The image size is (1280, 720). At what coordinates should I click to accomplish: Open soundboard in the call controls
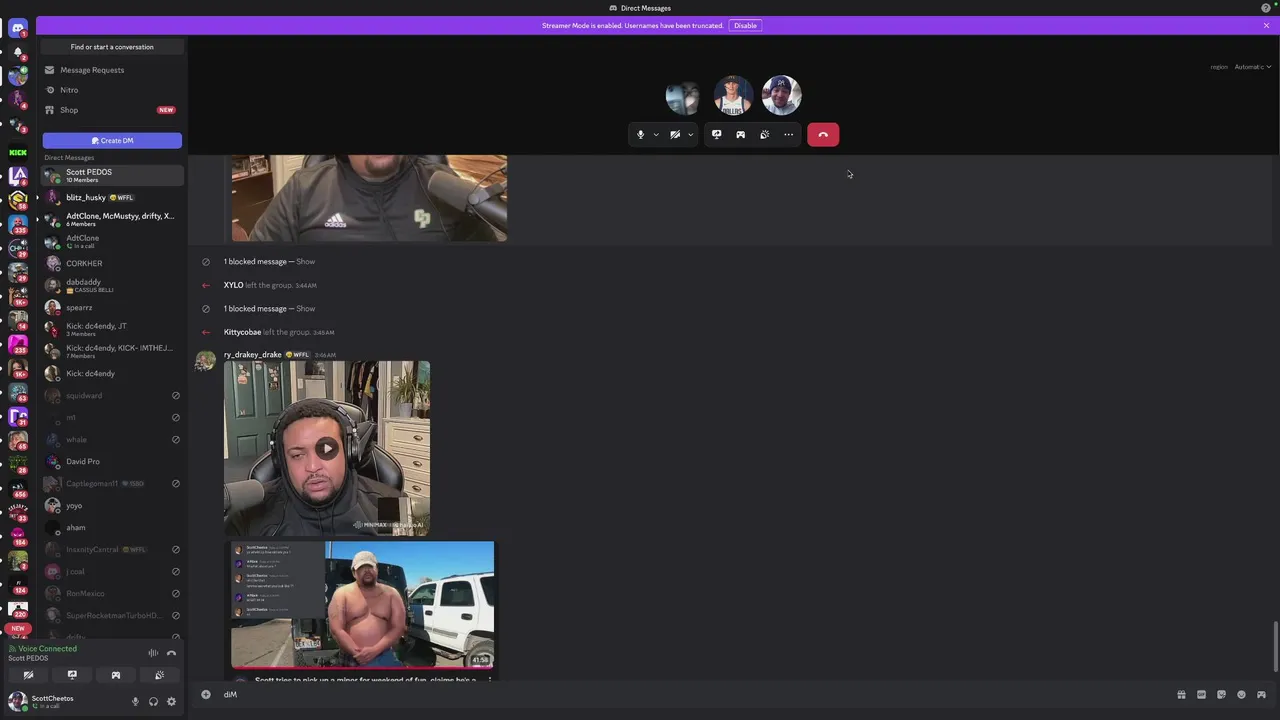(x=764, y=134)
